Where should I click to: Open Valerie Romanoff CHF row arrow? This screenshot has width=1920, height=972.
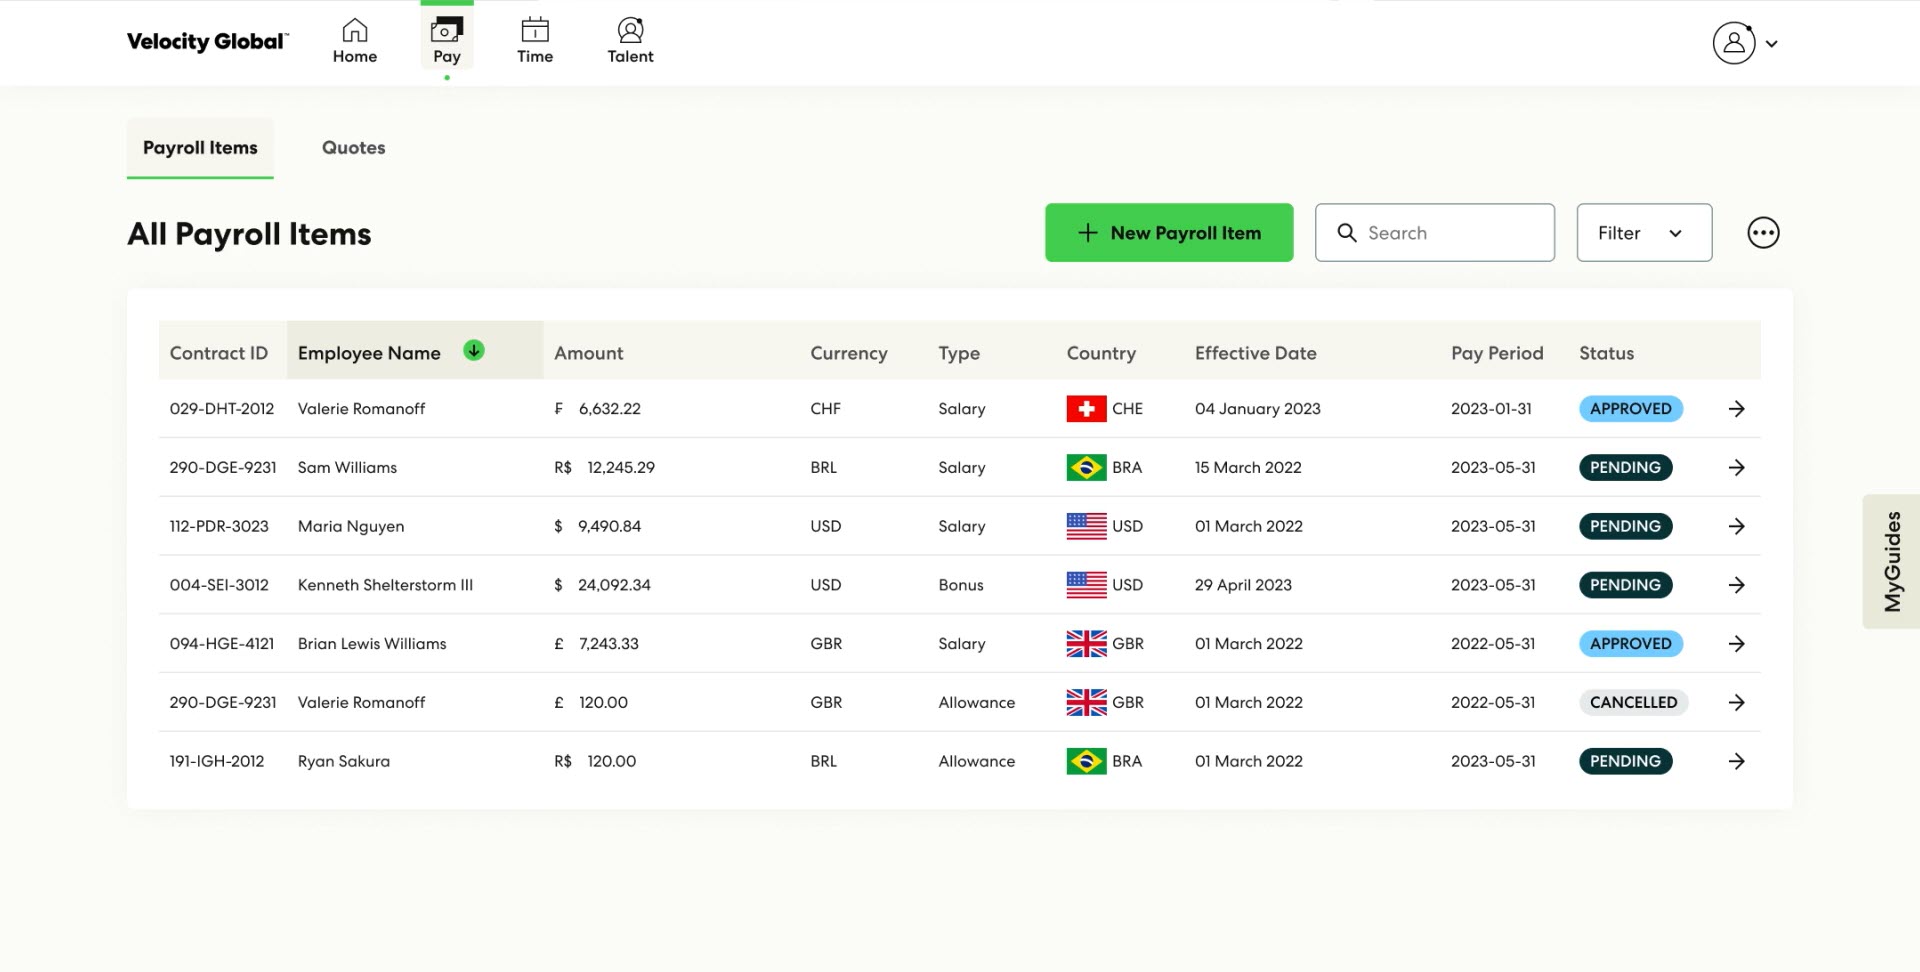pyautogui.click(x=1737, y=409)
